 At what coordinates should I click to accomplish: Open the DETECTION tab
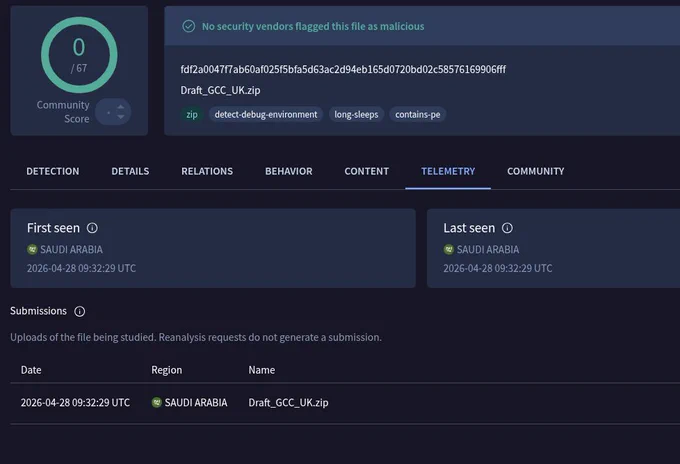pyautogui.click(x=53, y=171)
